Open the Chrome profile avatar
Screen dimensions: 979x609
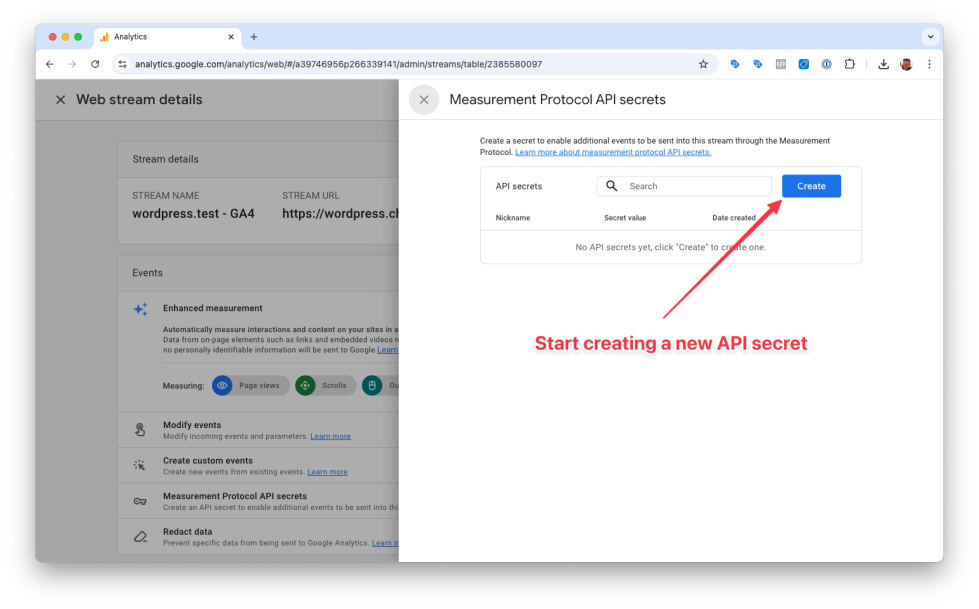point(906,64)
